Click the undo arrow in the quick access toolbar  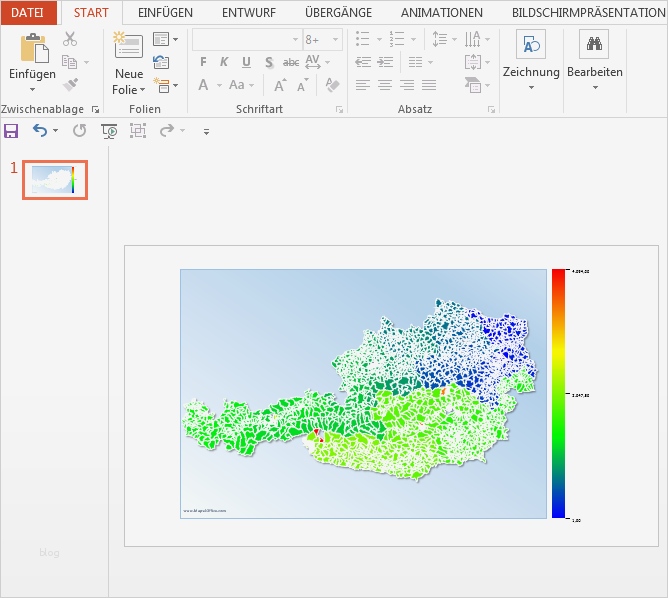tap(39, 130)
